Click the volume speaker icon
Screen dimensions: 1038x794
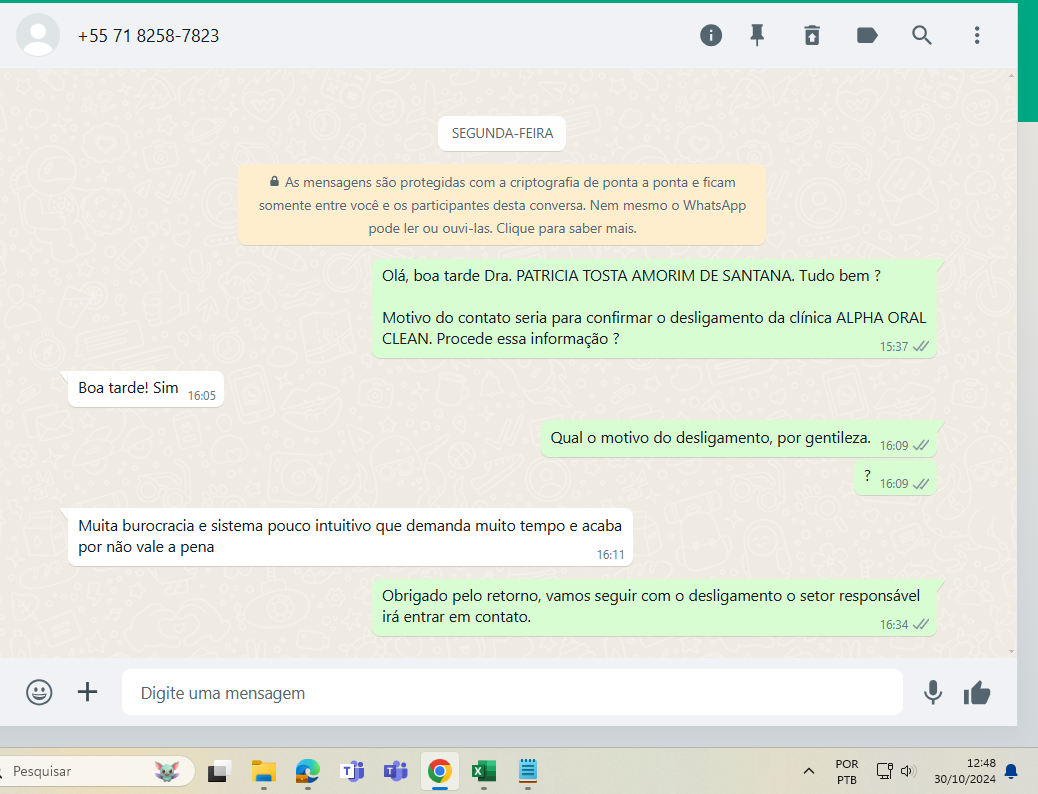[908, 771]
